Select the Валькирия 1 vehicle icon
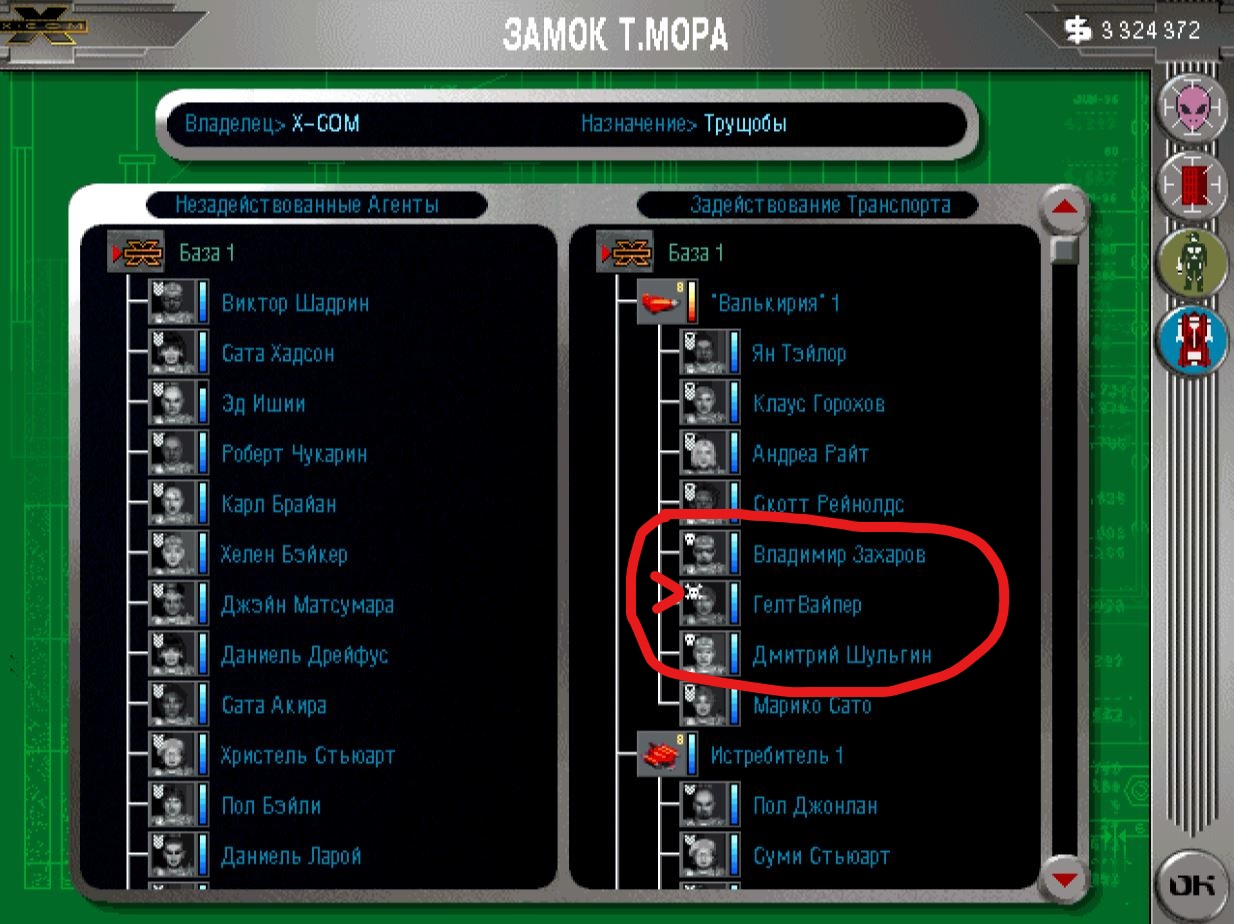Screen dimensions: 1234x924 click(x=662, y=302)
